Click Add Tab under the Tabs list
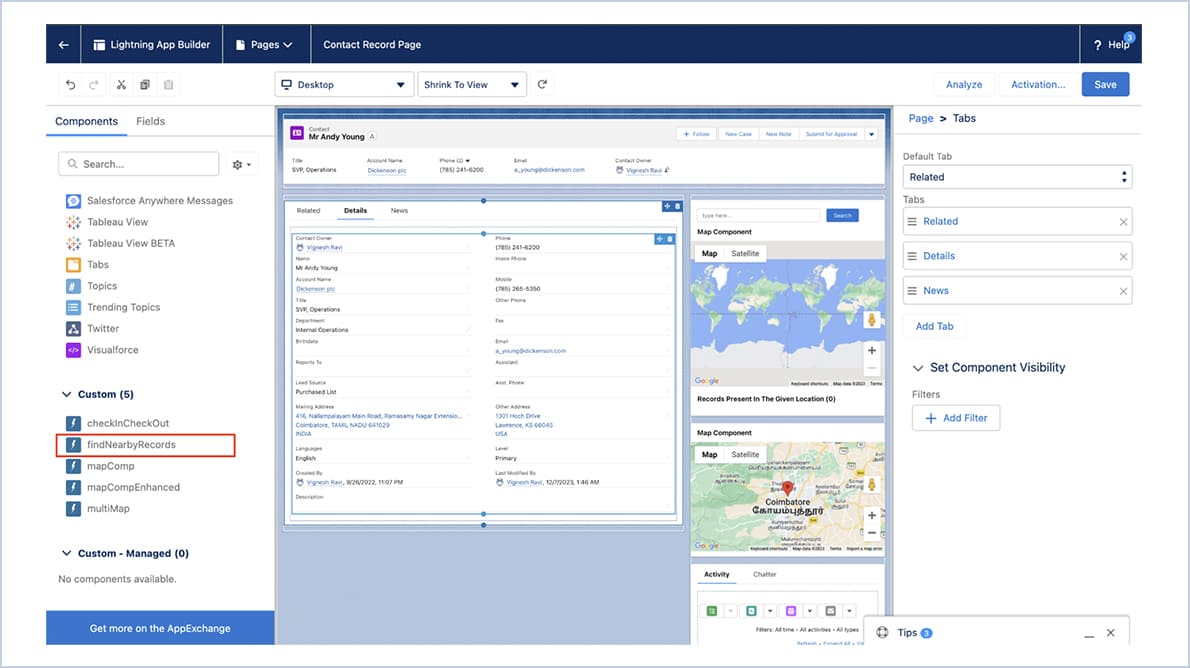The width and height of the screenshot is (1190, 668). coord(933,326)
